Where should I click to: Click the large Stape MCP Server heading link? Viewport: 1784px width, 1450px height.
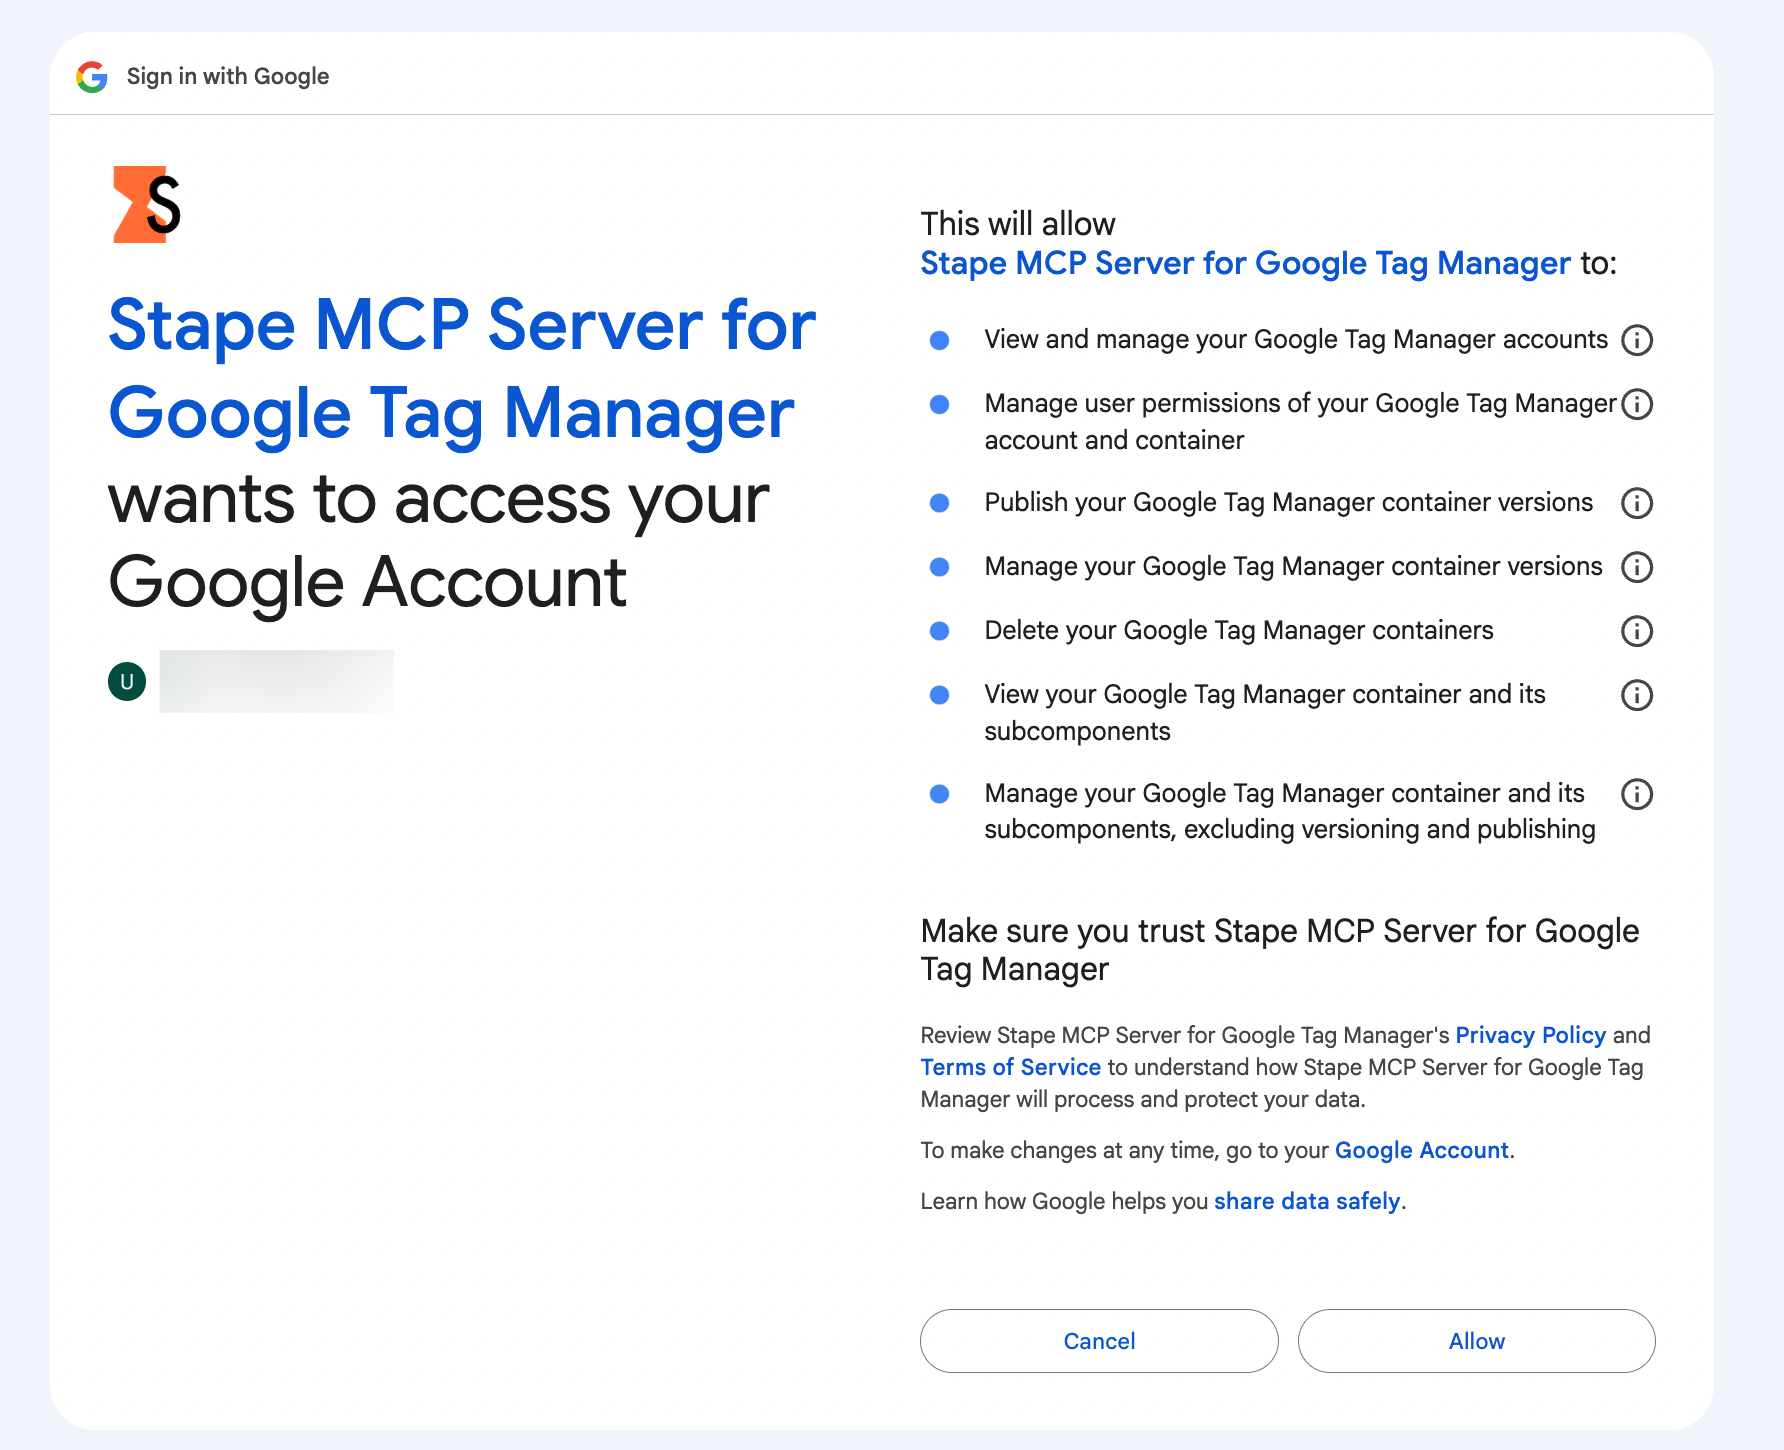[461, 369]
